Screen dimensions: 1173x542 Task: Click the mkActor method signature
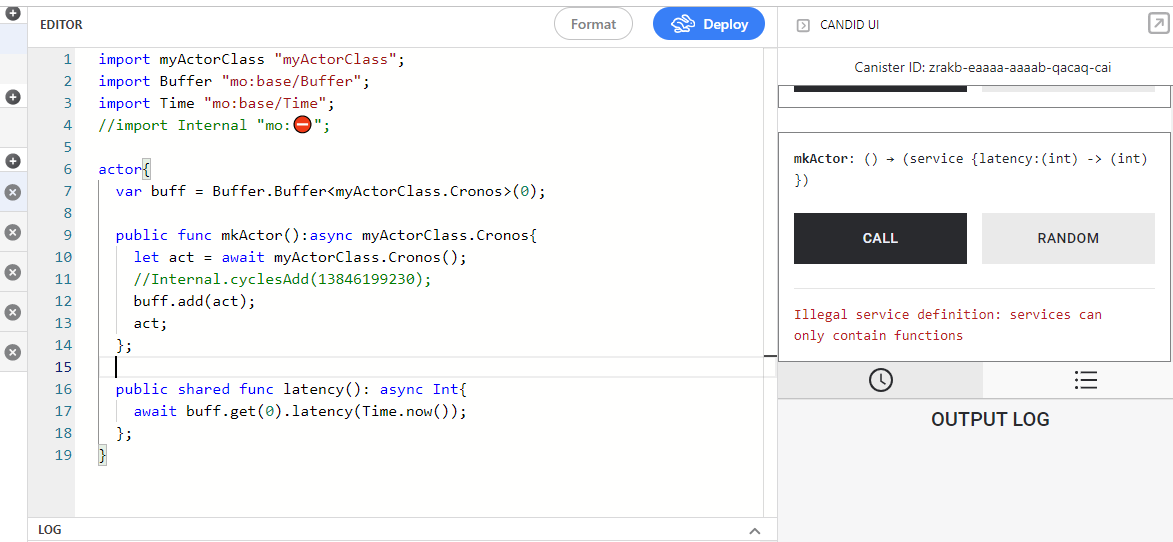(970, 170)
